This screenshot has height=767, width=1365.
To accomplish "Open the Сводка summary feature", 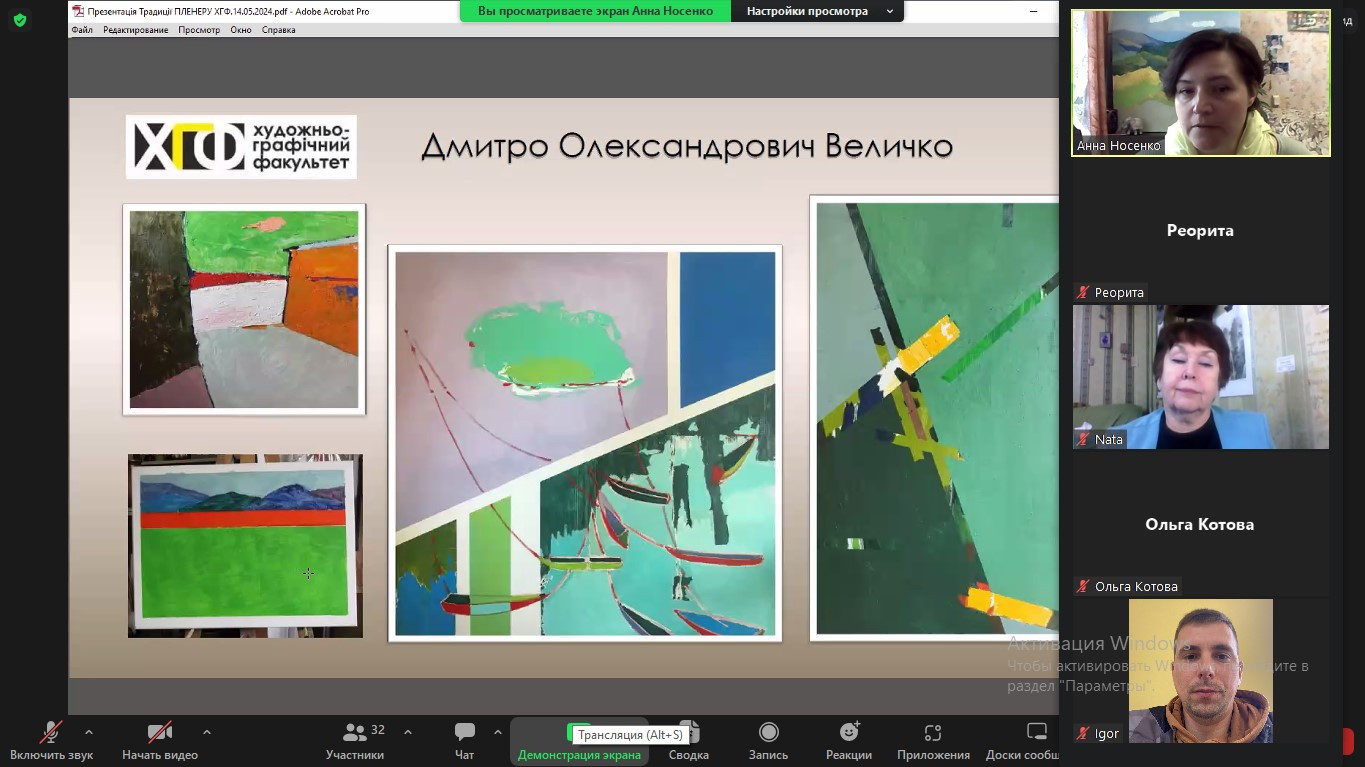I will pos(689,741).
